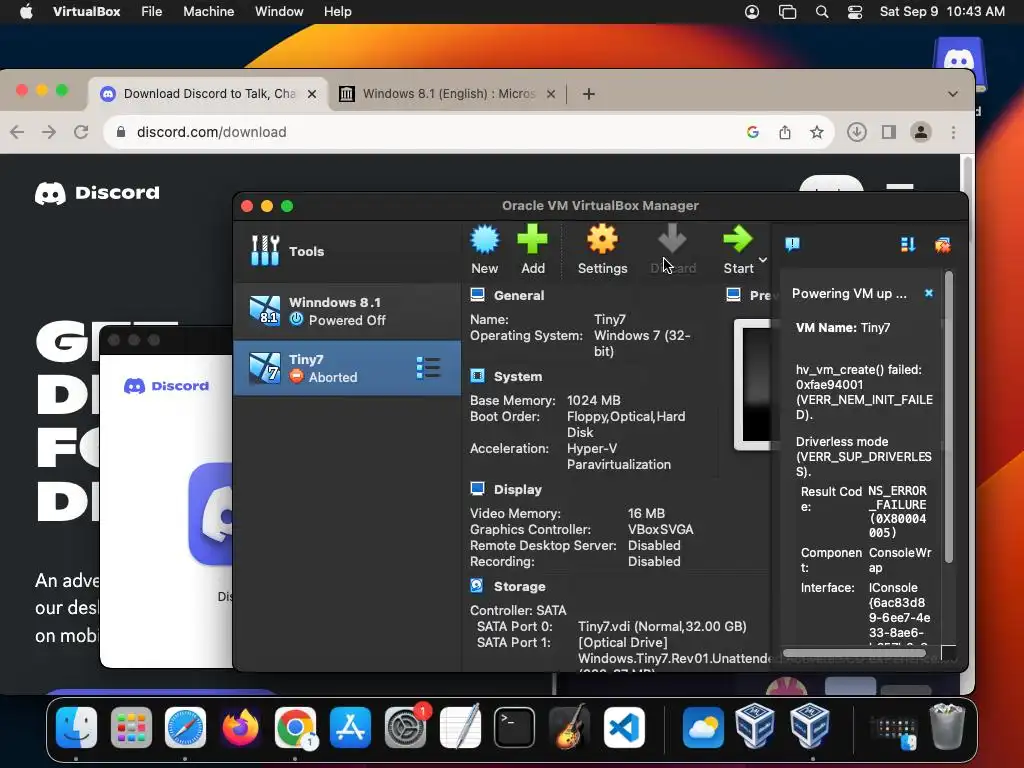Open the Machine menu

coord(208,12)
